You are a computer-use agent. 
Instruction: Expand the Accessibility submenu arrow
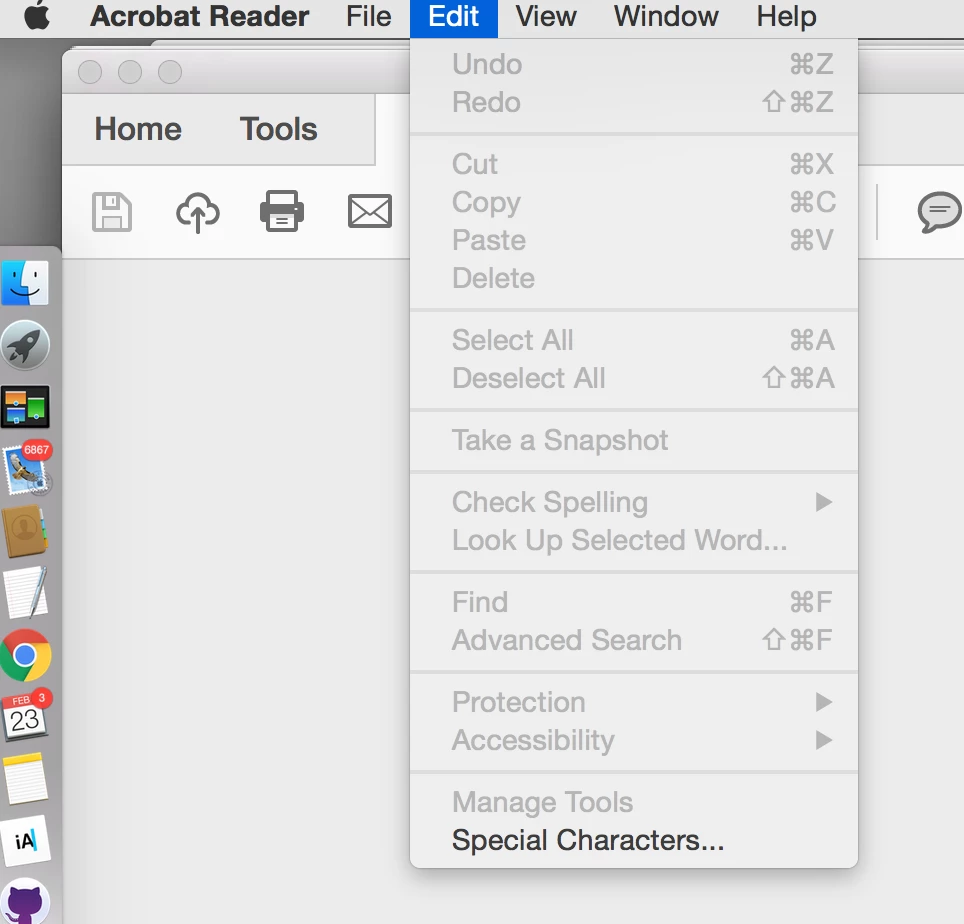(823, 740)
